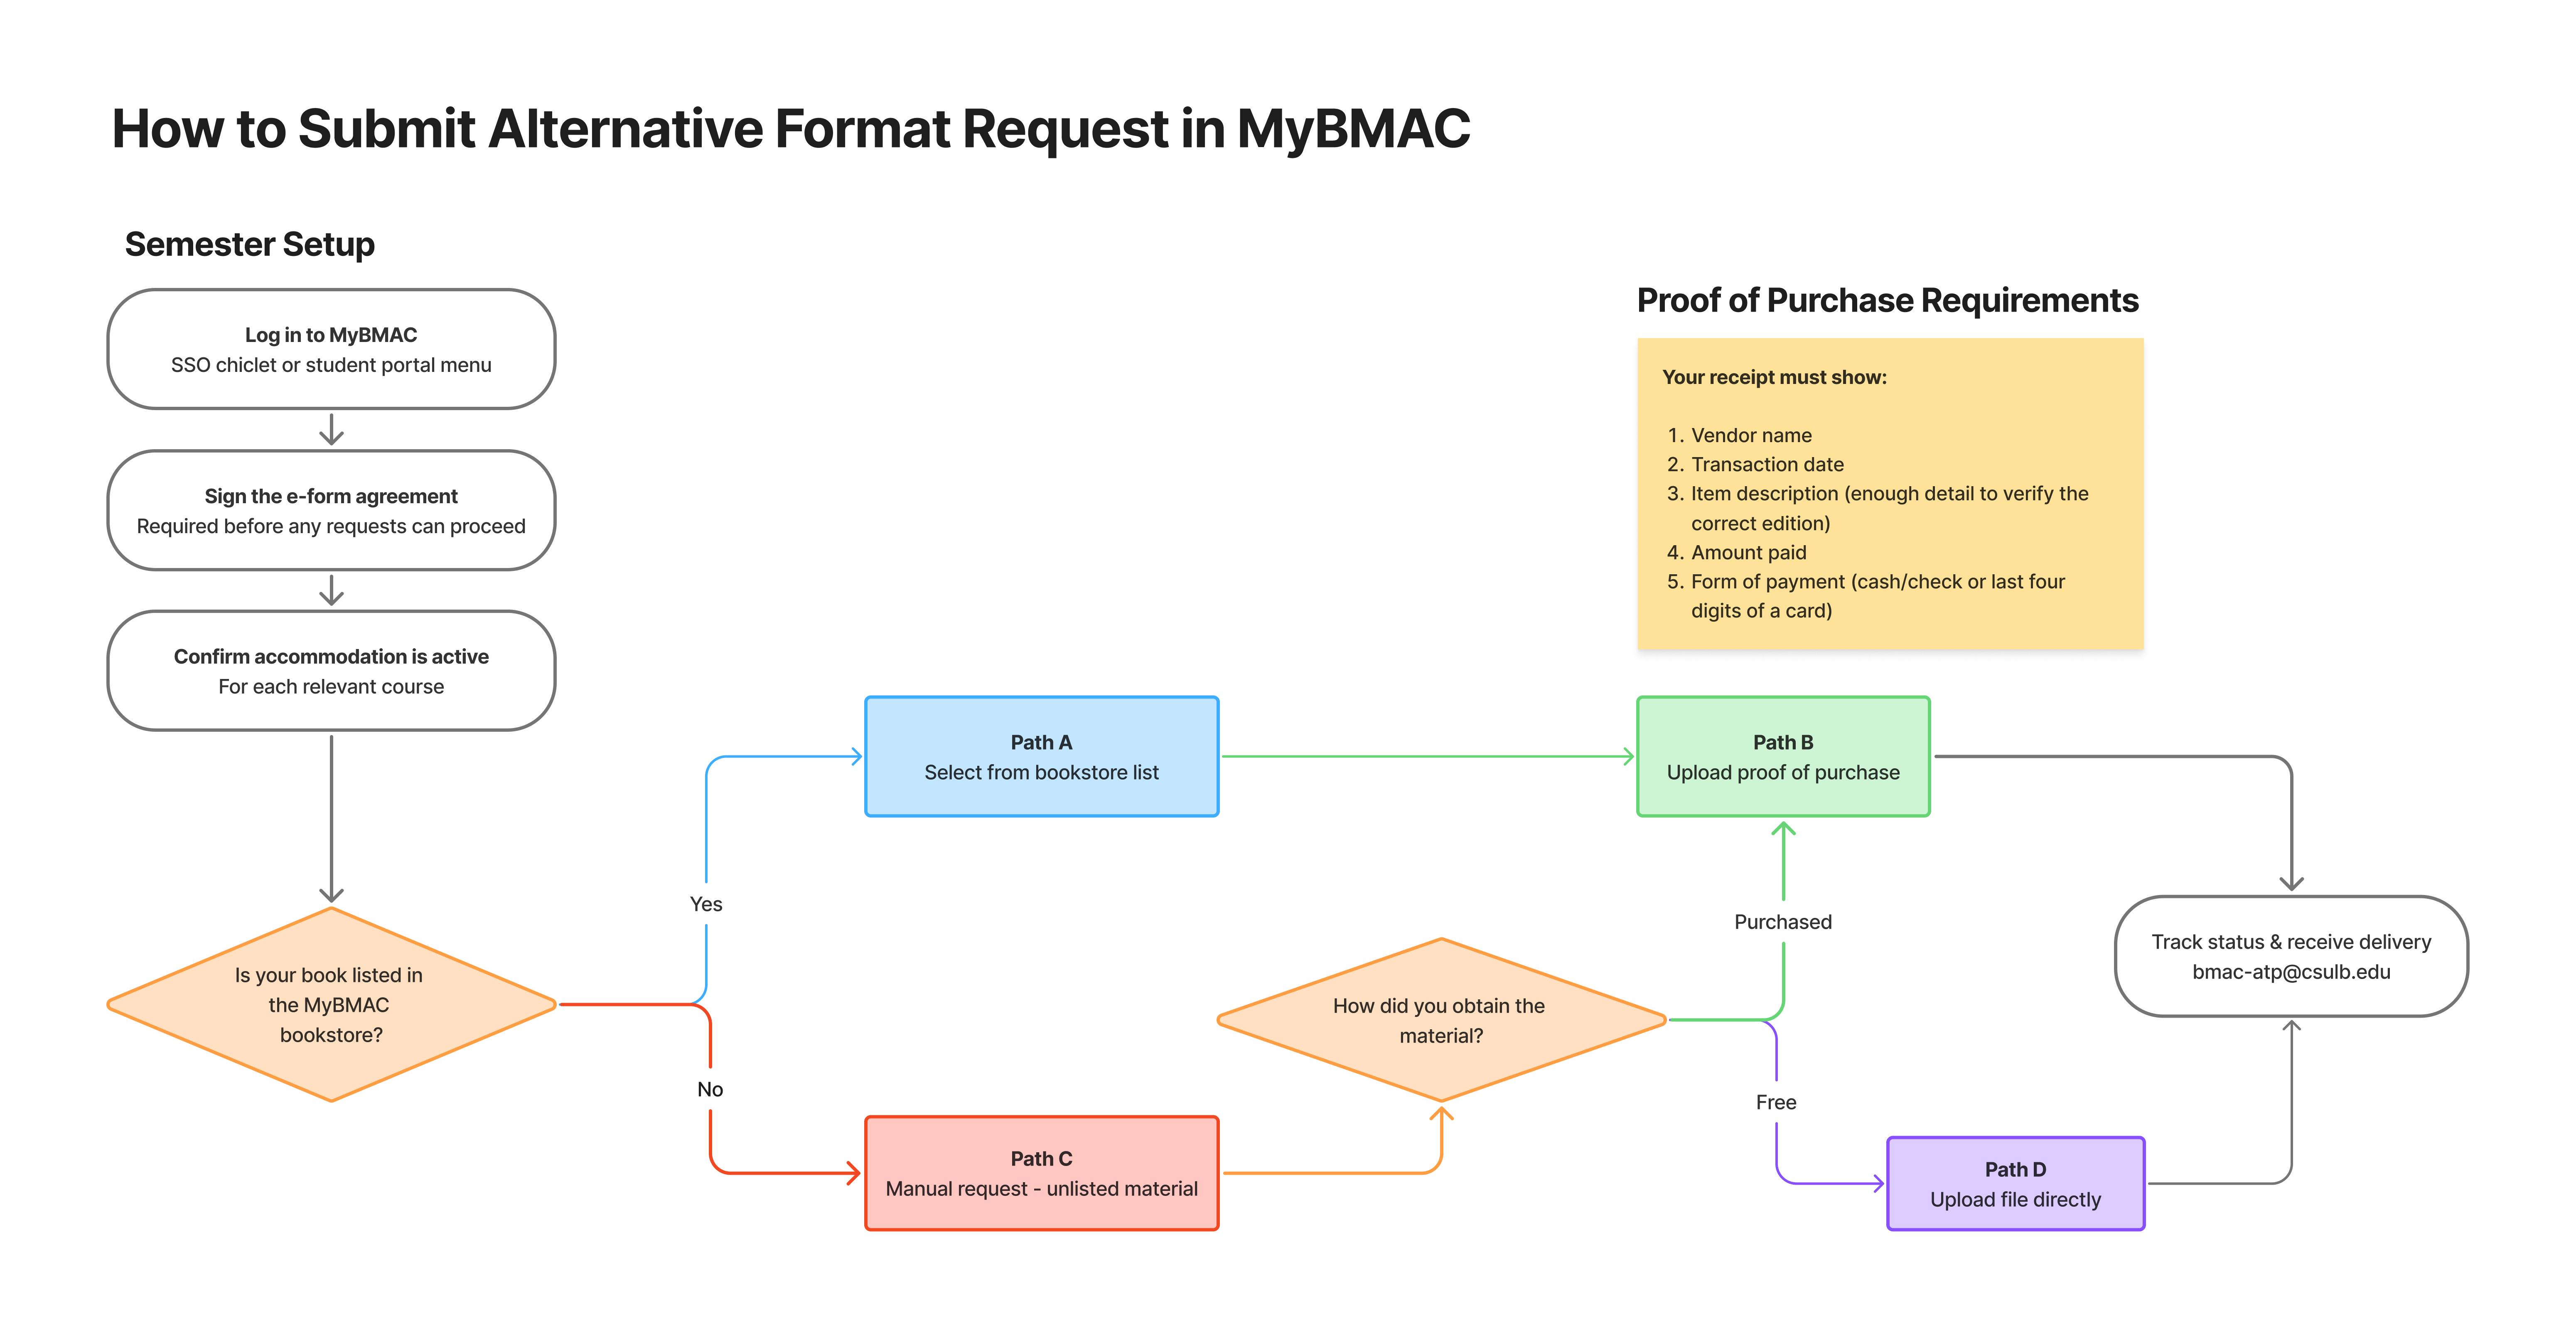Click the "Purchased" connector label
Viewport: 2576px width, 1338px height.
coord(1783,922)
